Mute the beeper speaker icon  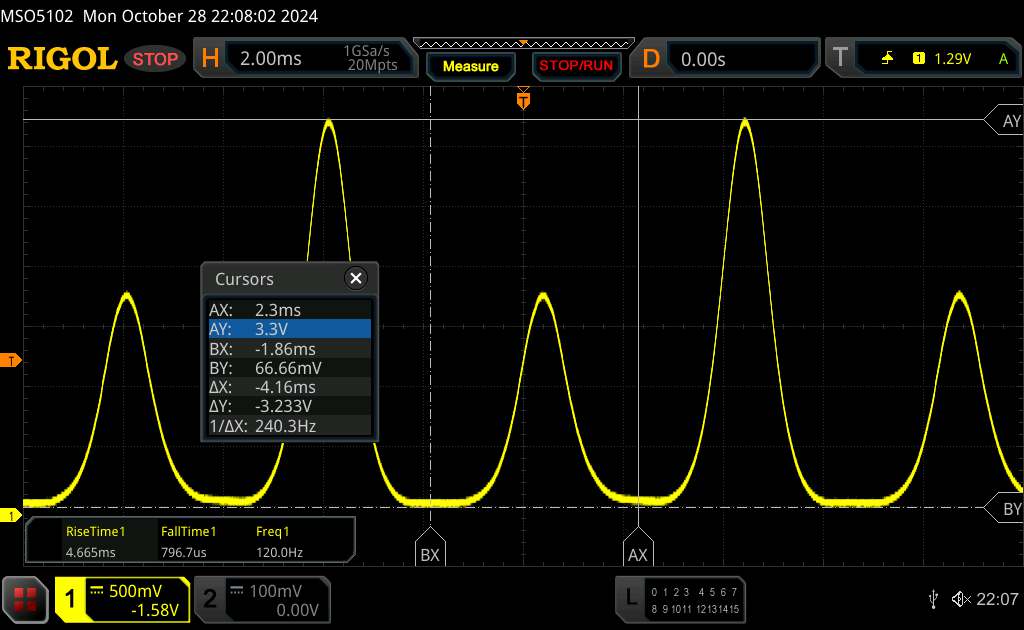coord(959,598)
